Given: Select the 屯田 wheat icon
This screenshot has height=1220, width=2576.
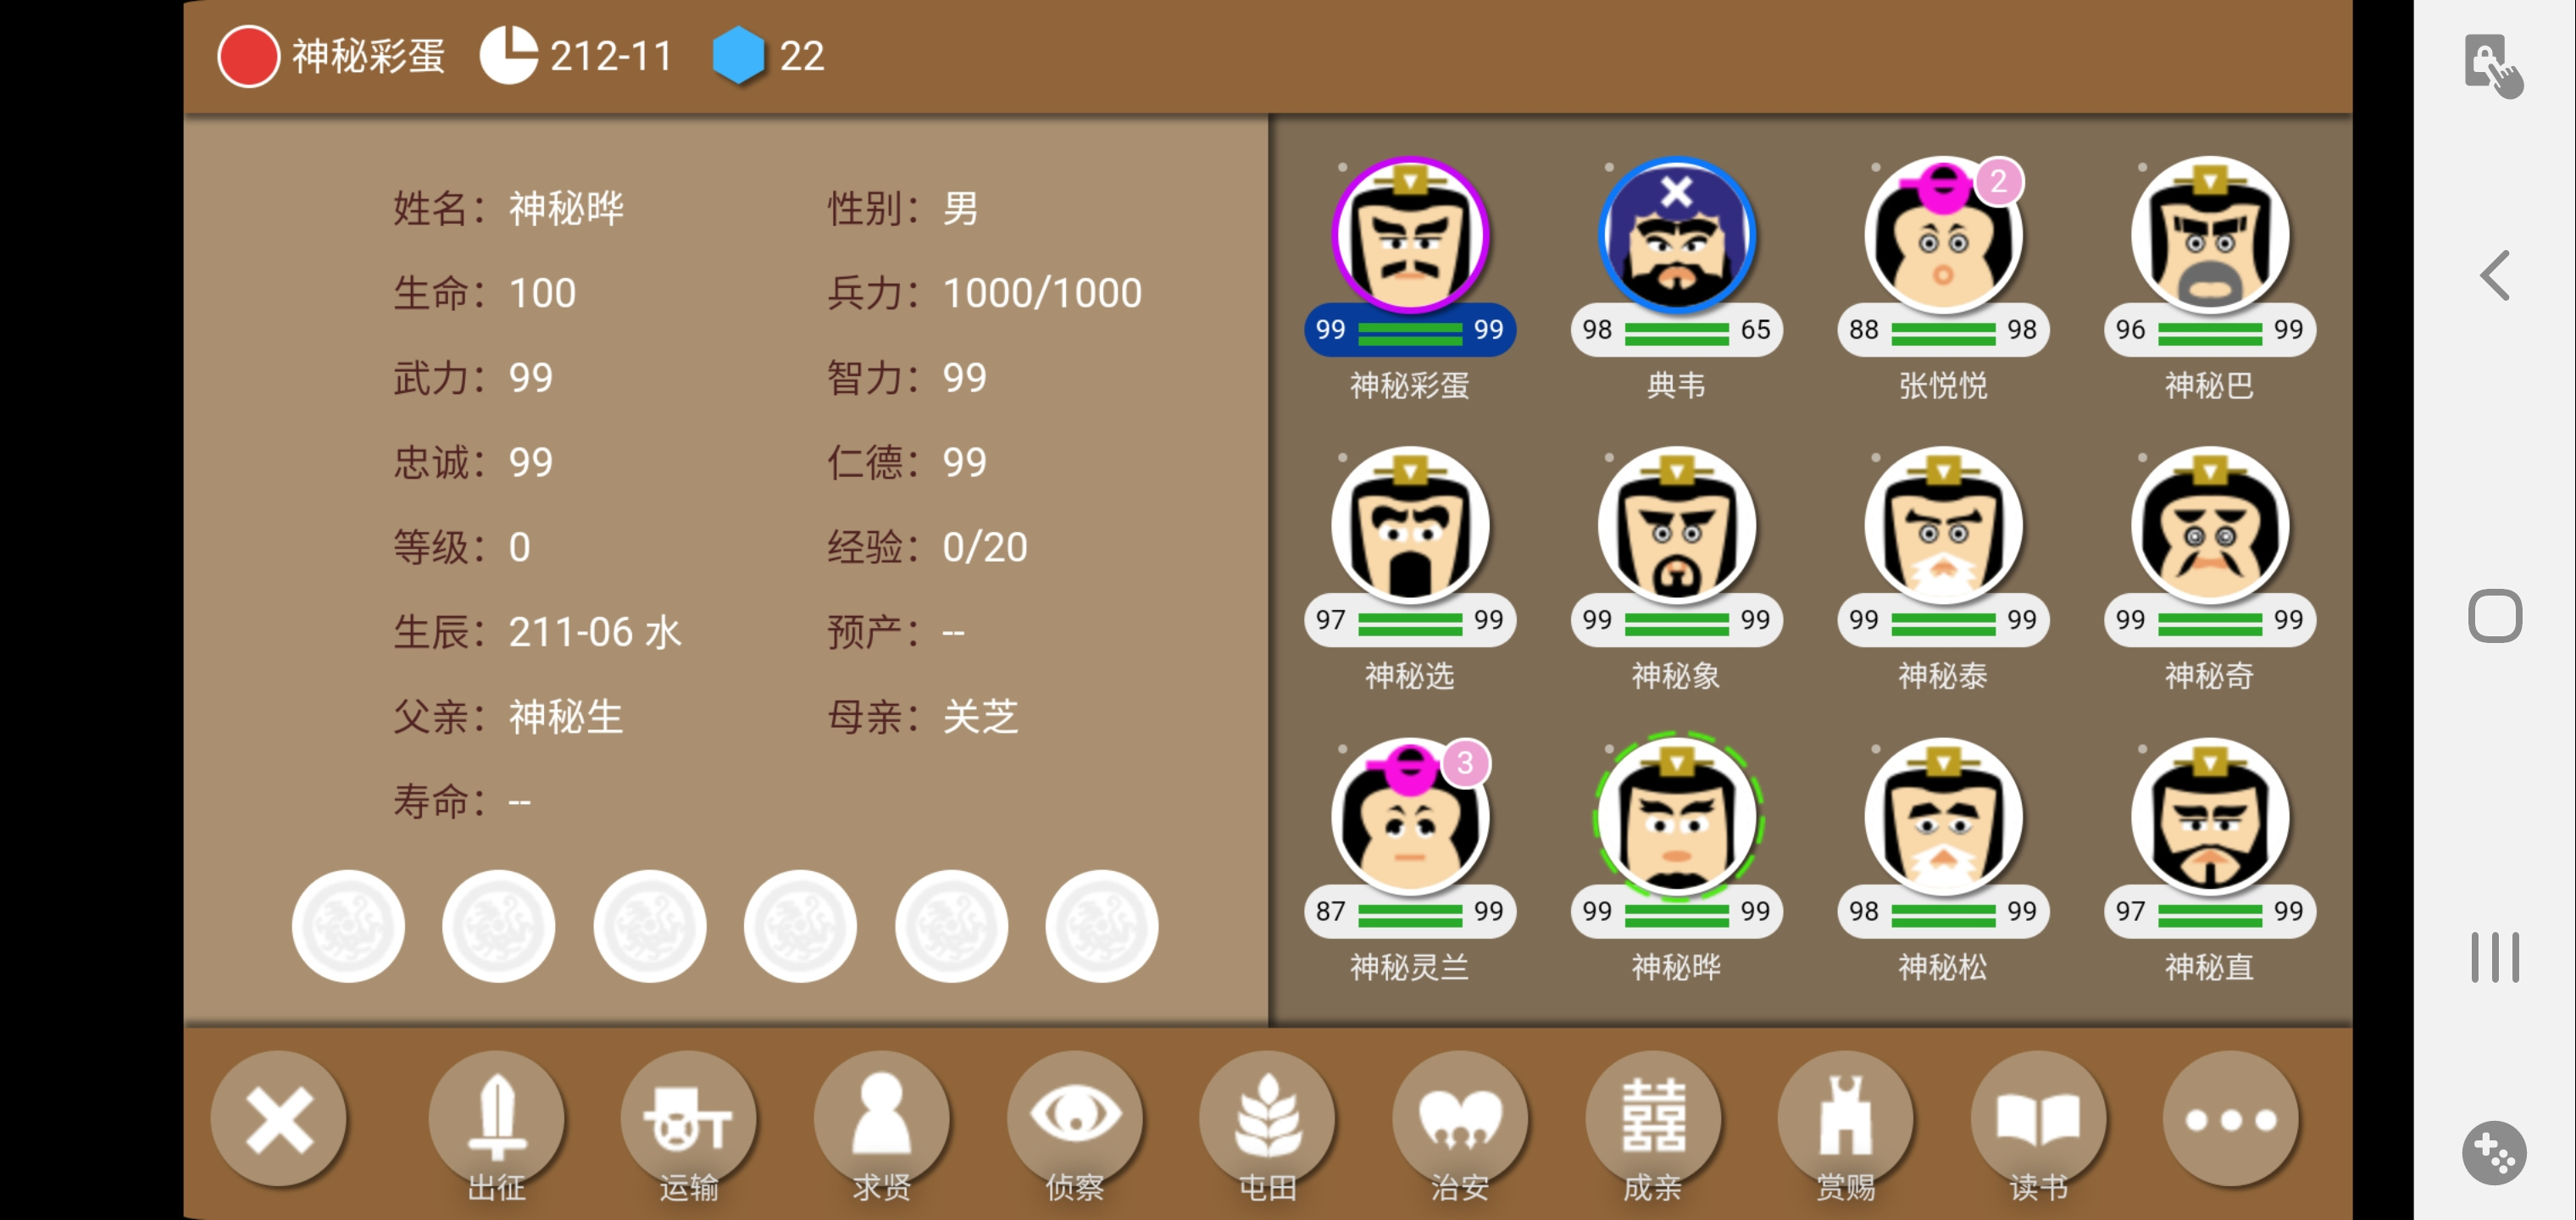Looking at the screenshot, I should click(x=1268, y=1119).
